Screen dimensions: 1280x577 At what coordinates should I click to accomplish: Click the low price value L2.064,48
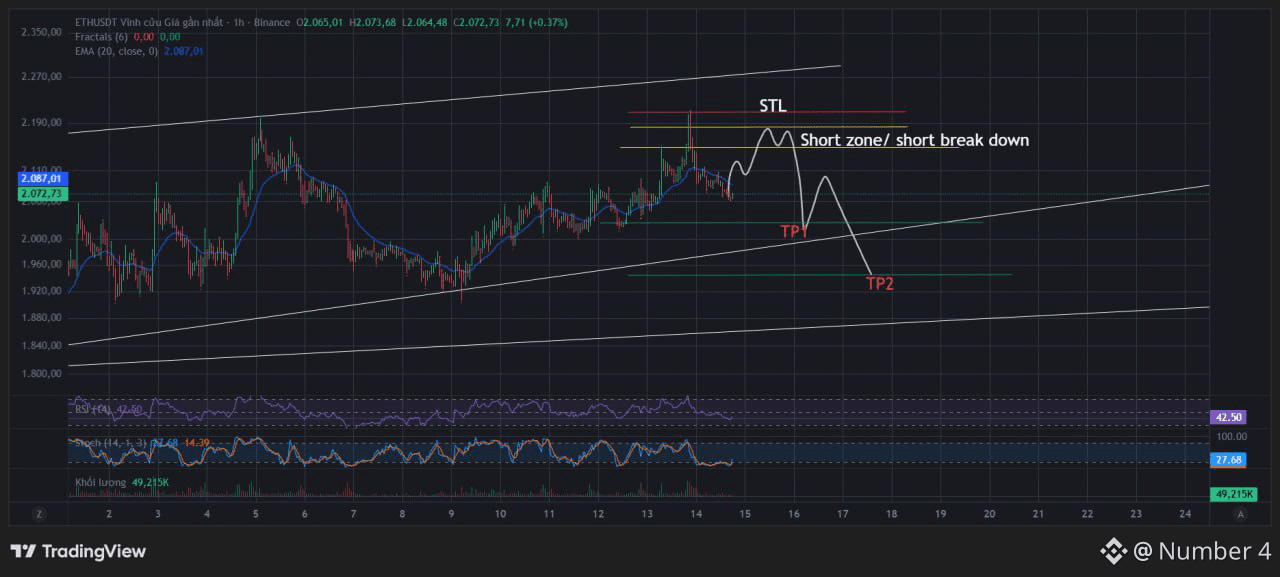pyautogui.click(x=424, y=22)
